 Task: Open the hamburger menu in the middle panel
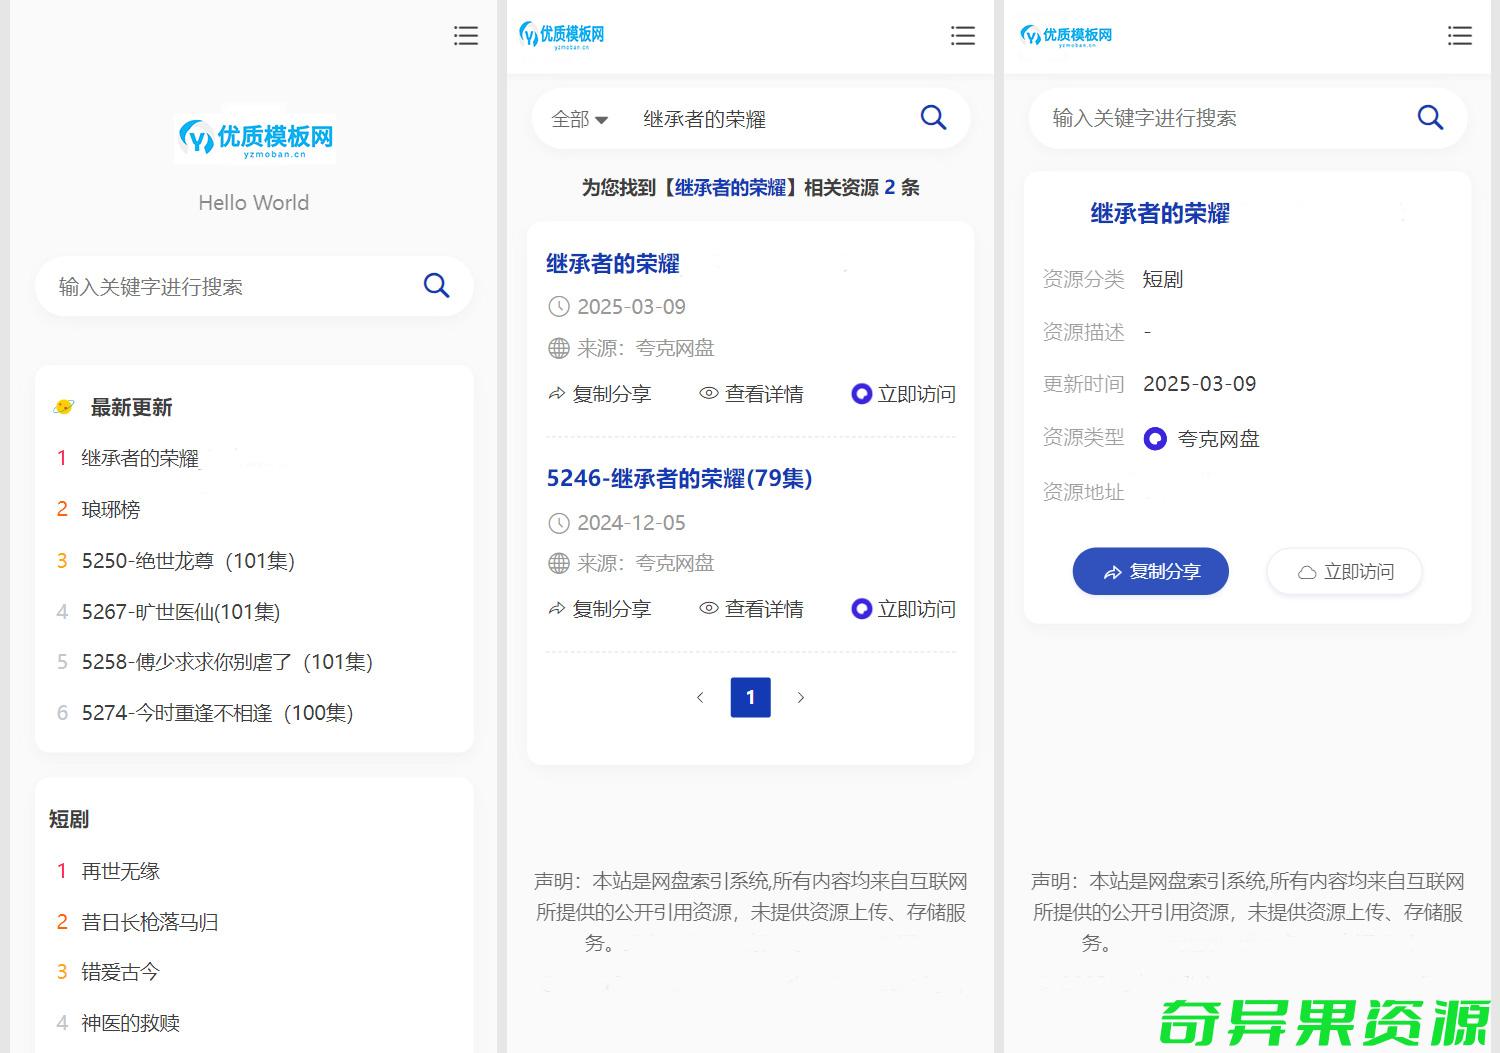point(962,35)
